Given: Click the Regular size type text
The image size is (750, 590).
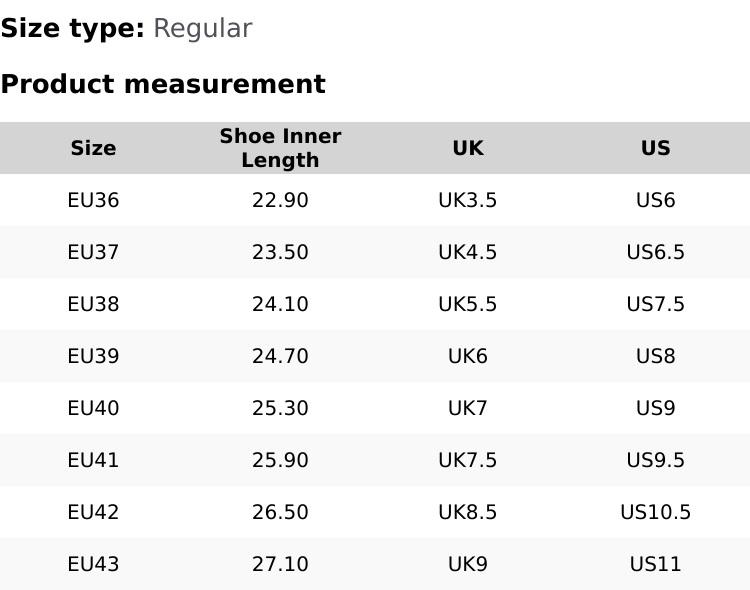Looking at the screenshot, I should (x=202, y=29).
